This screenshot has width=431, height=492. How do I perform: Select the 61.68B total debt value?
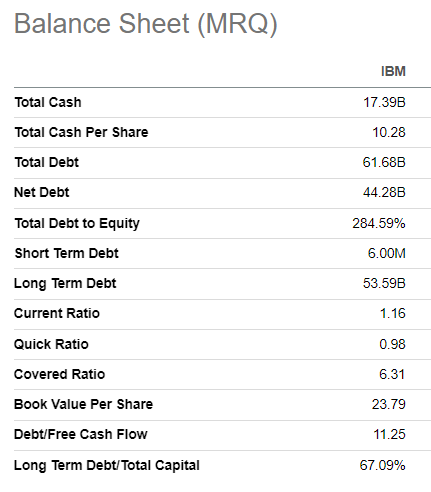[x=384, y=162]
